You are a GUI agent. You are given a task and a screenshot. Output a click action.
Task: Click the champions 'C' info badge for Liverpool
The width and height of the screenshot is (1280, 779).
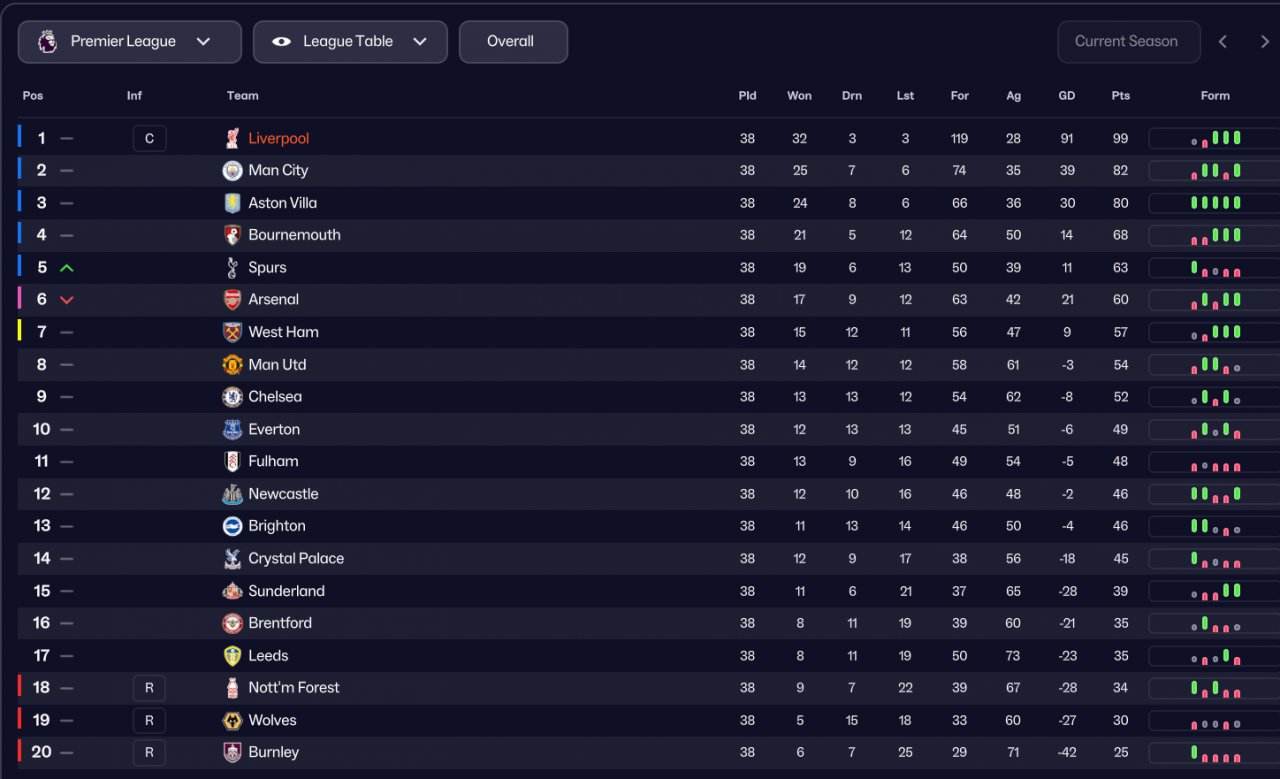pos(149,139)
